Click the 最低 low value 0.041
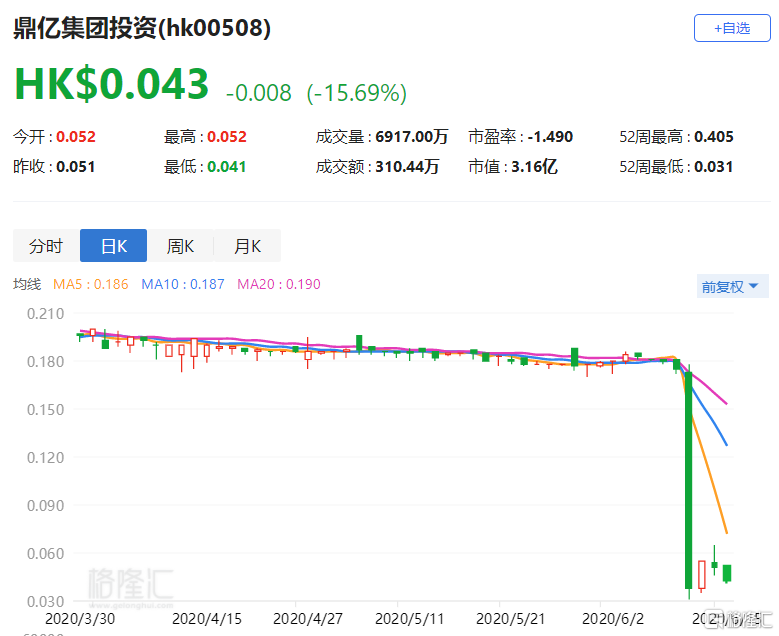 (227, 166)
